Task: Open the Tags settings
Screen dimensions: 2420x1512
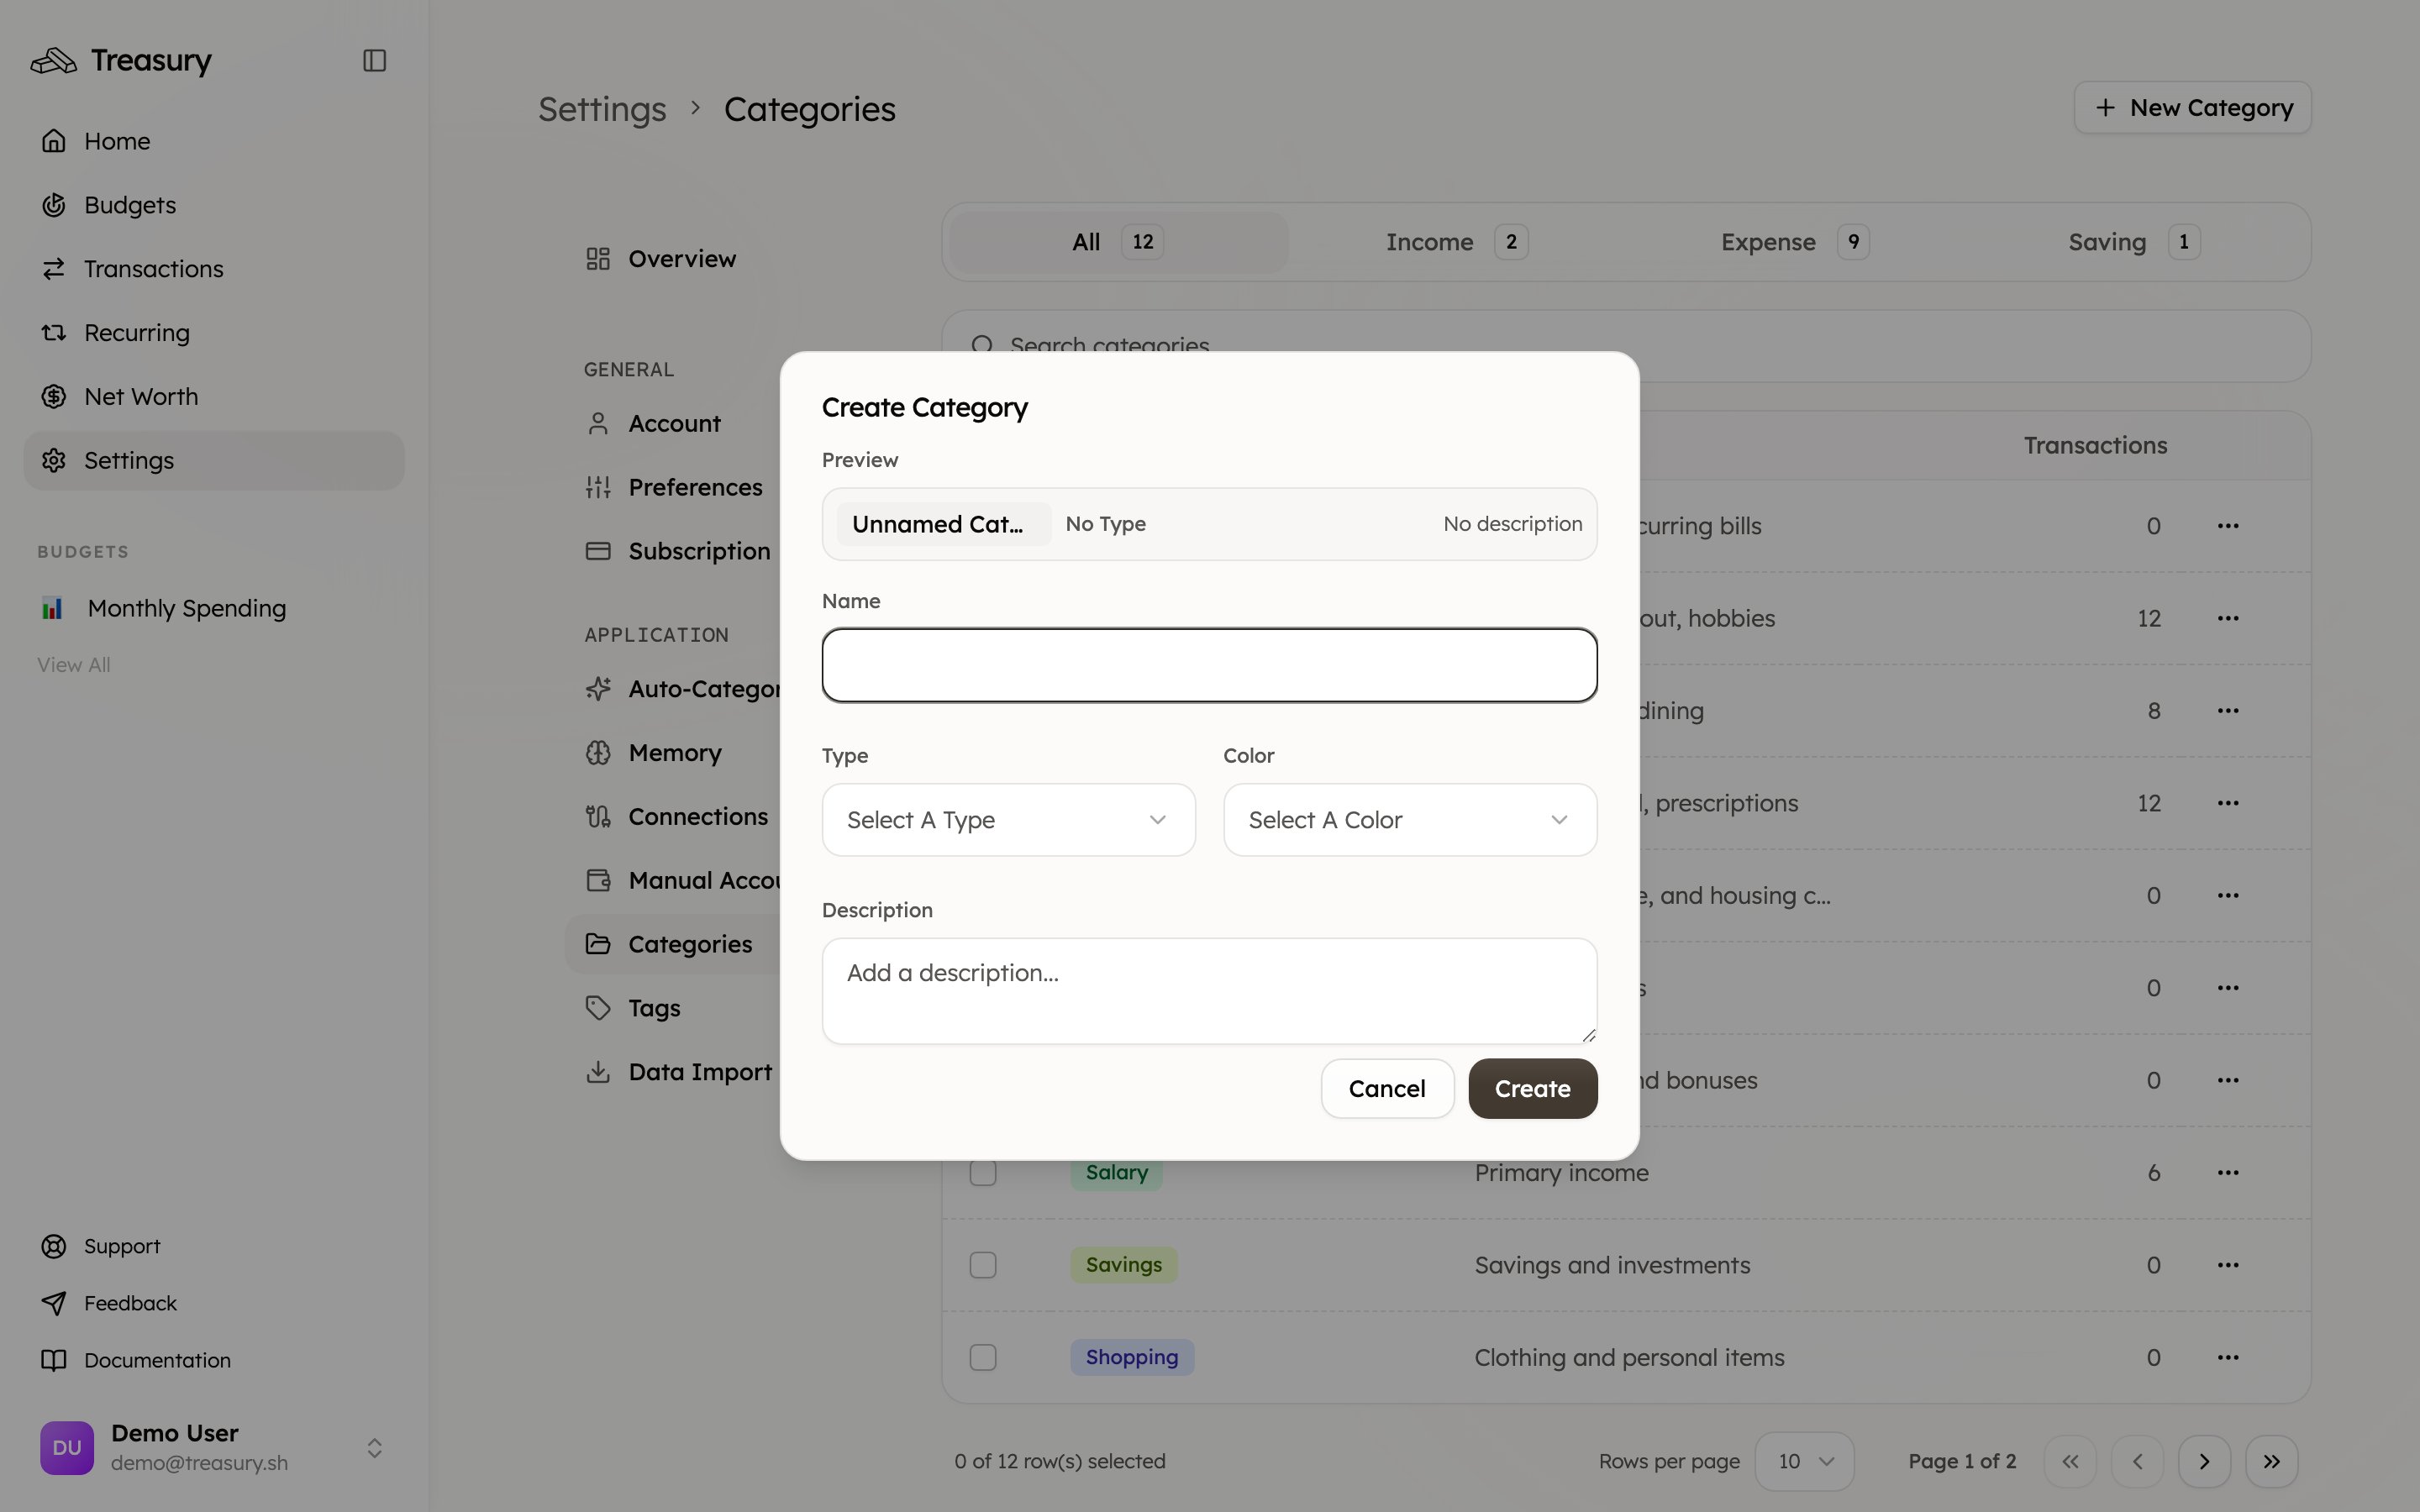Action: click(x=672, y=1009)
